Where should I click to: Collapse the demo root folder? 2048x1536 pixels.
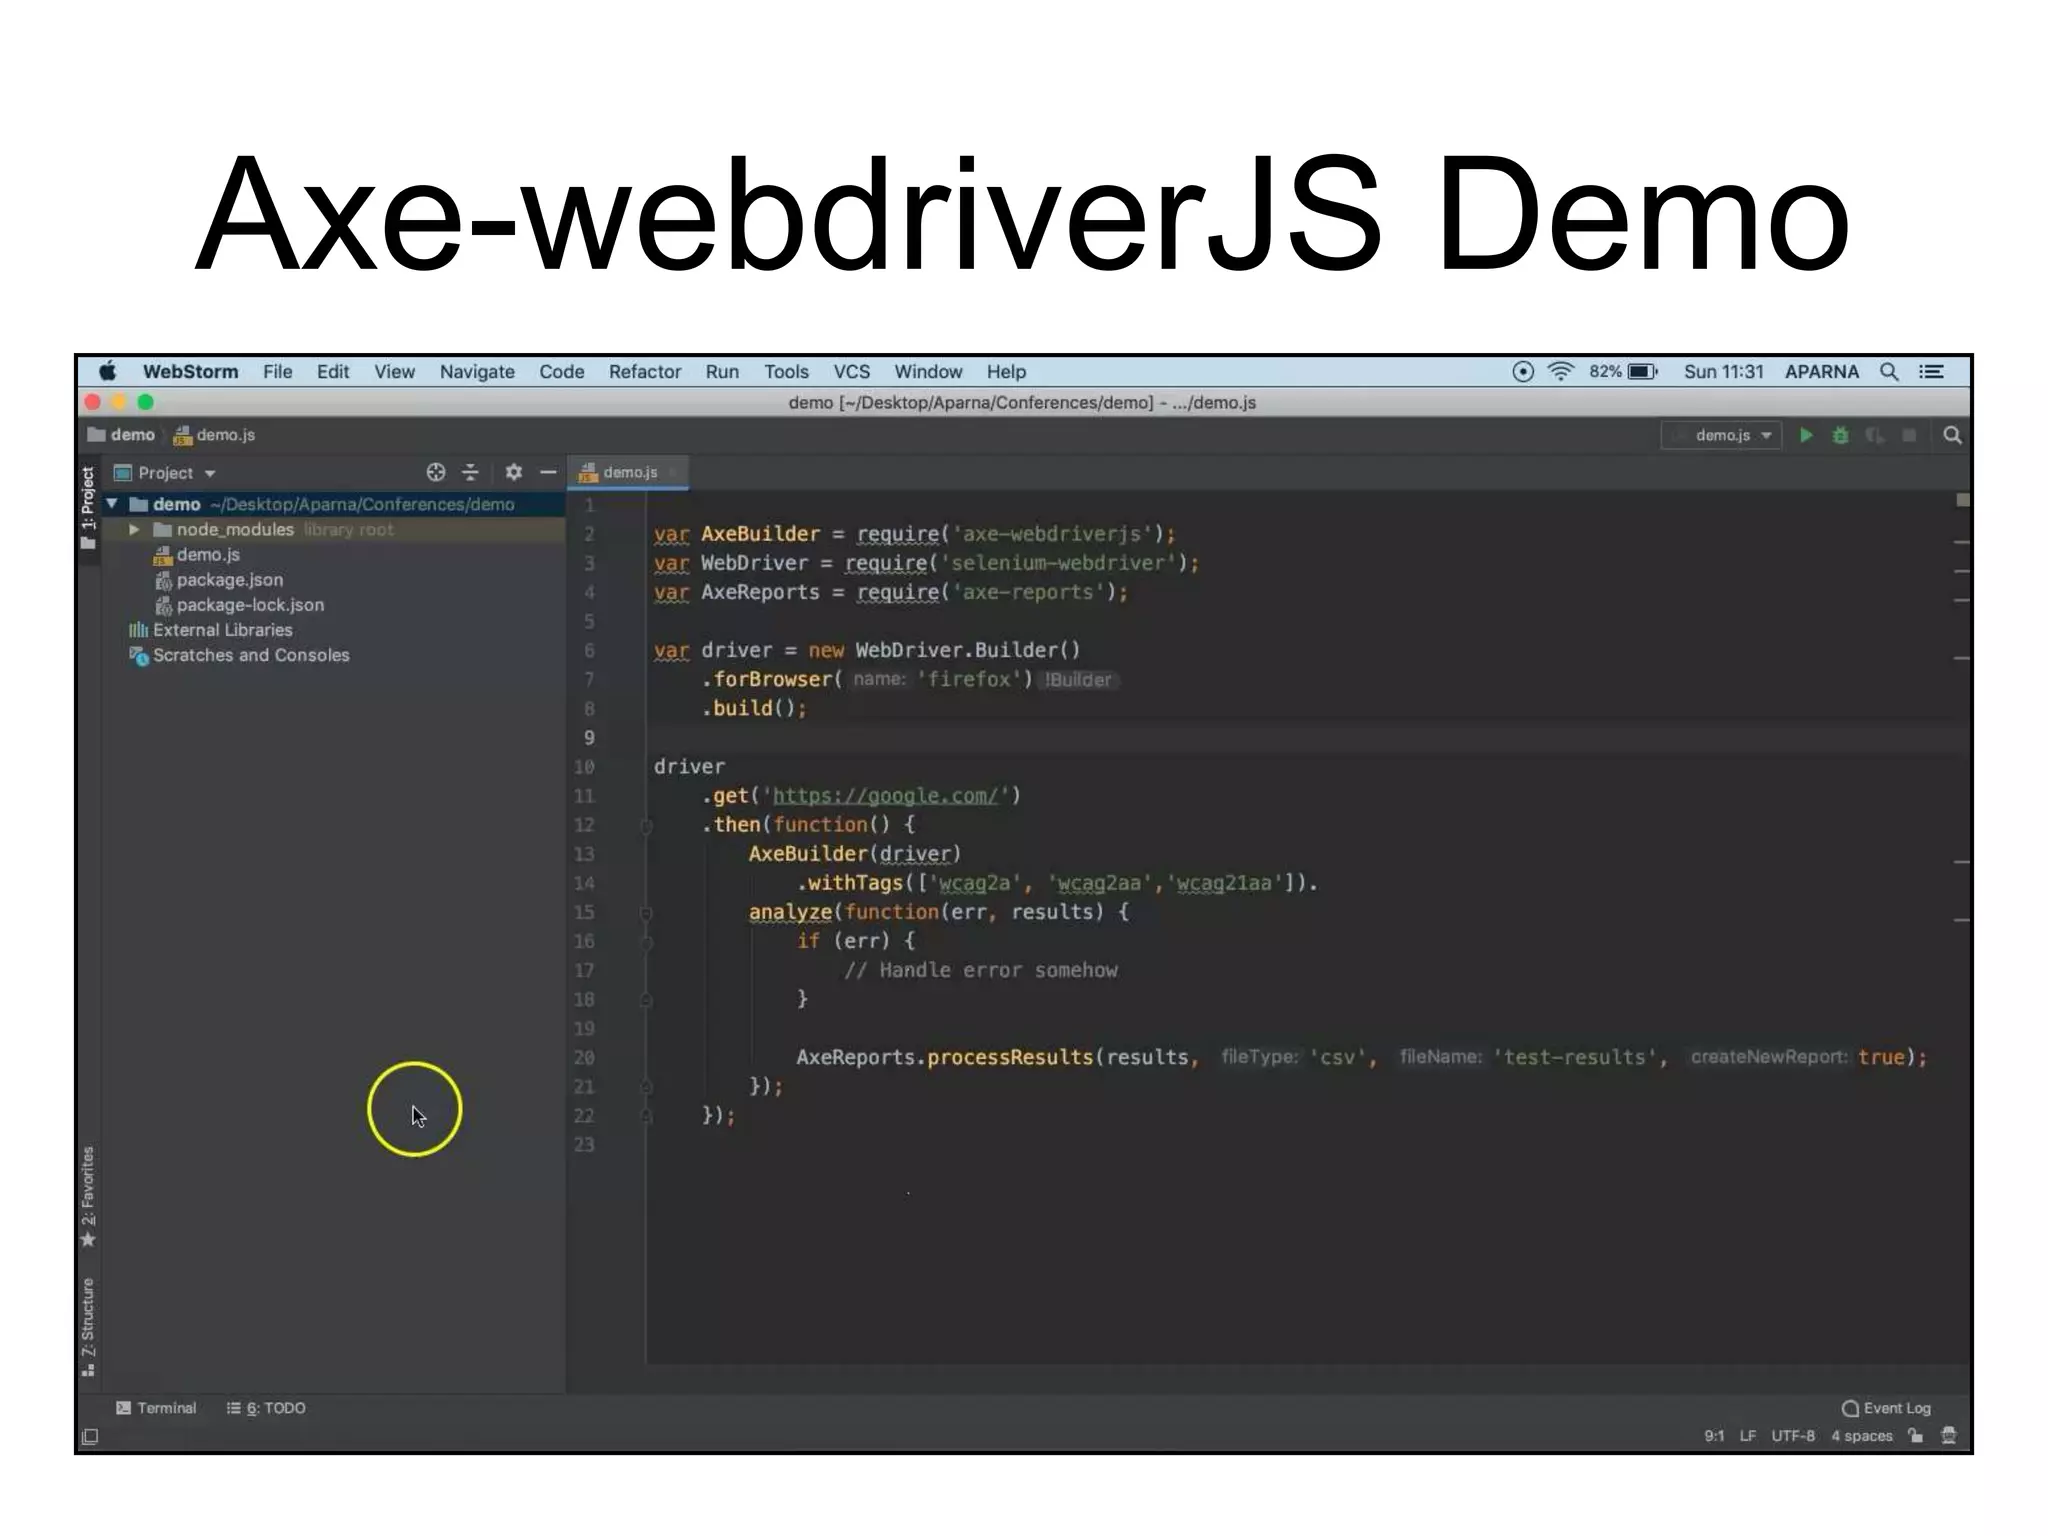pos(112,504)
